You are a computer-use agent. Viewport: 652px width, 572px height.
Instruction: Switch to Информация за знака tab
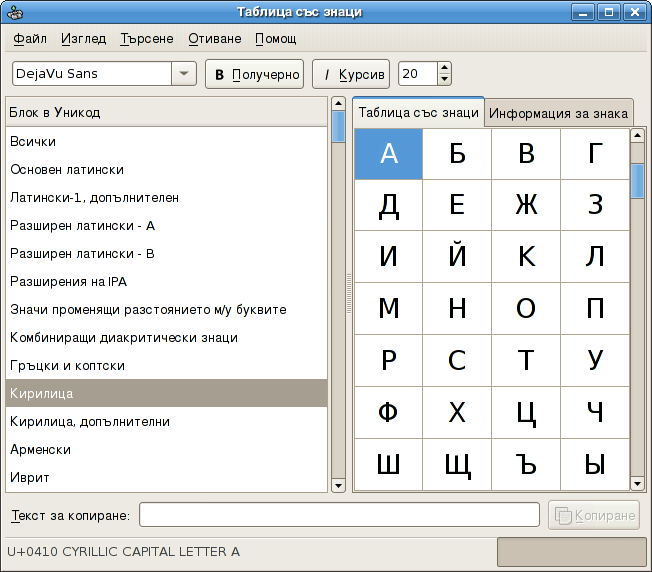558,113
